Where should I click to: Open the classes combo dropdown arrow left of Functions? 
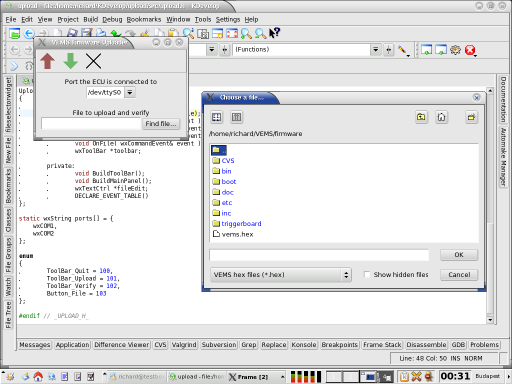tap(212, 50)
